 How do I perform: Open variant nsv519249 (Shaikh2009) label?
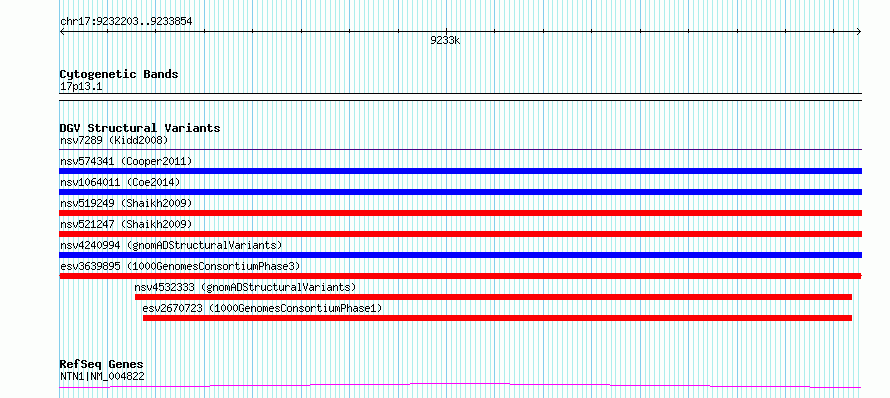126,203
